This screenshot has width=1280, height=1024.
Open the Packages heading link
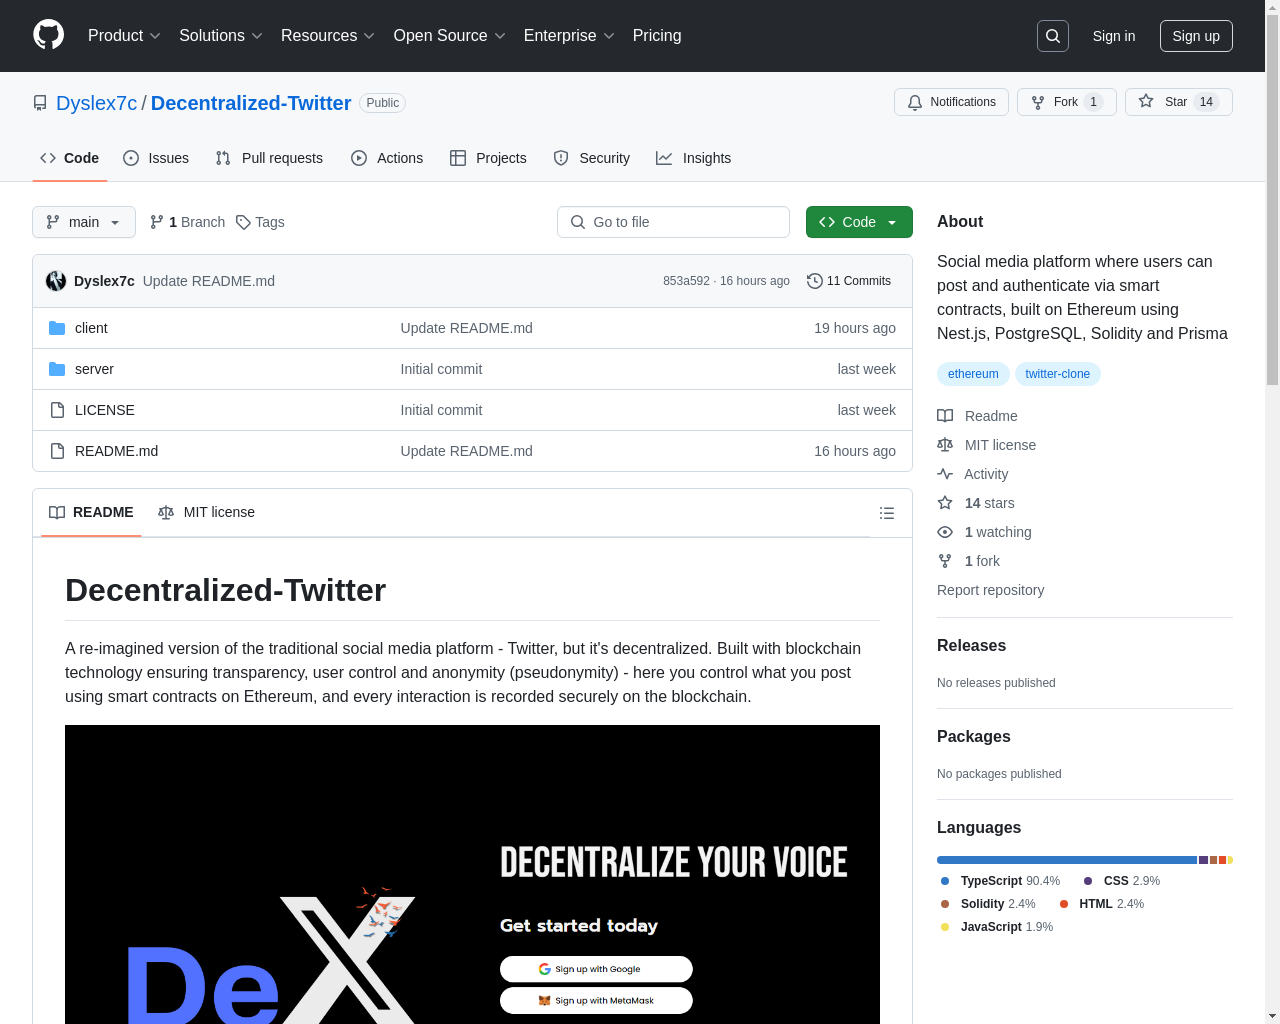click(973, 737)
